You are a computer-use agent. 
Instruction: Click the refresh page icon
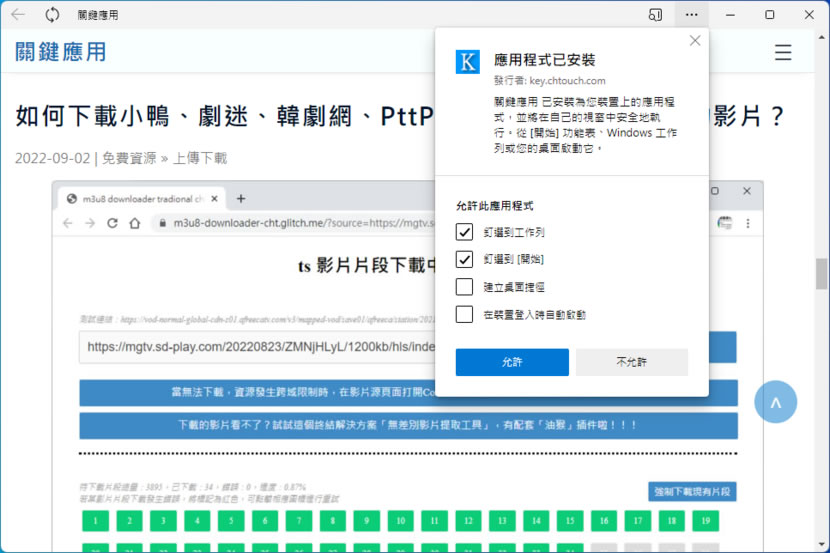pyautogui.click(x=52, y=15)
